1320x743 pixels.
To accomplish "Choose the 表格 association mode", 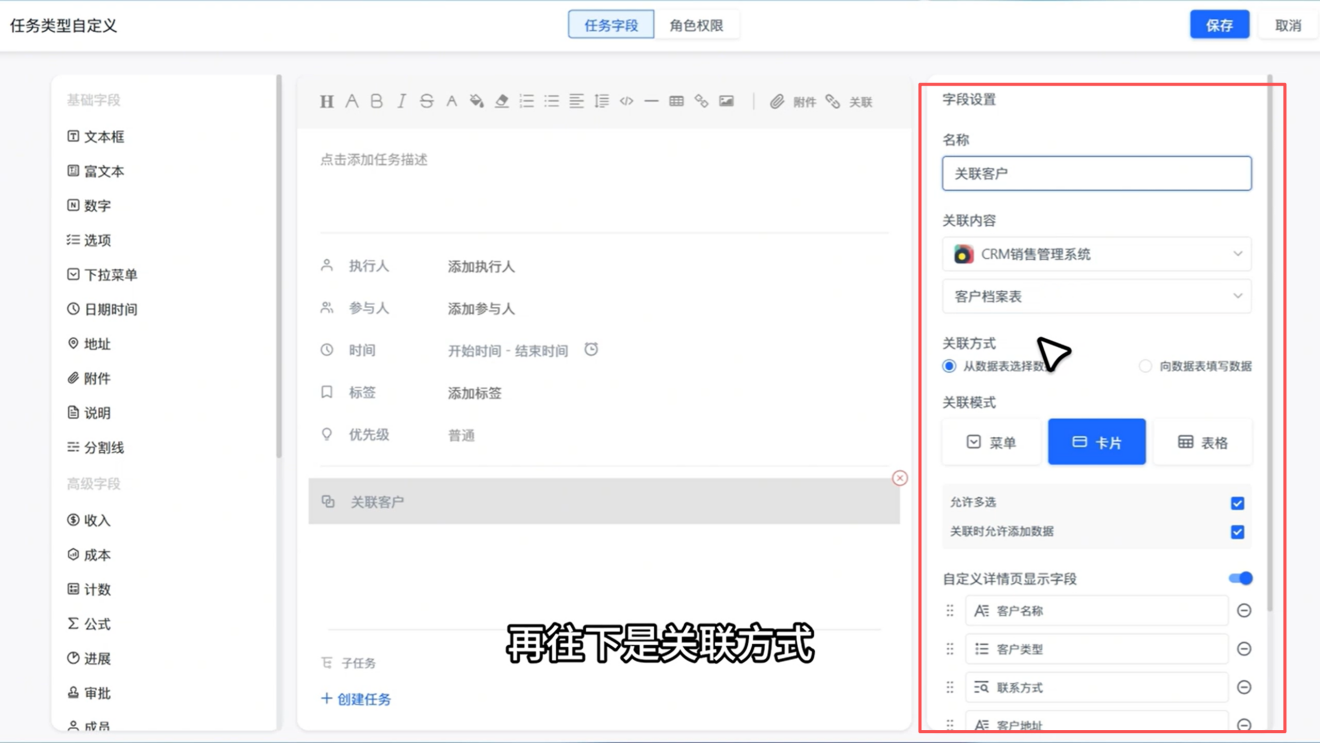I will pos(1202,442).
